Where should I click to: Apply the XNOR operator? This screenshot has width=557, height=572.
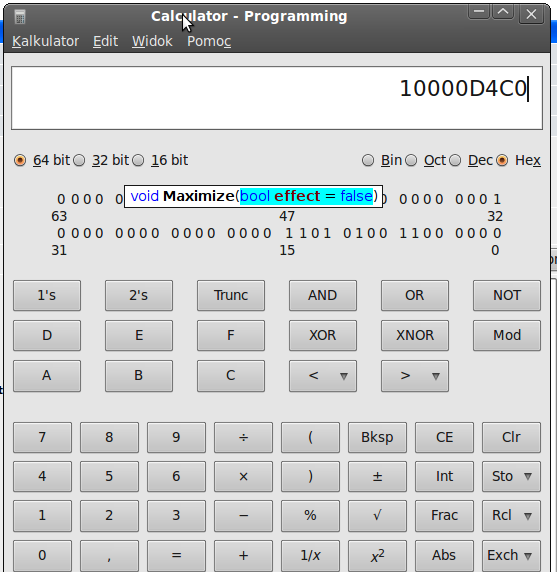point(415,335)
